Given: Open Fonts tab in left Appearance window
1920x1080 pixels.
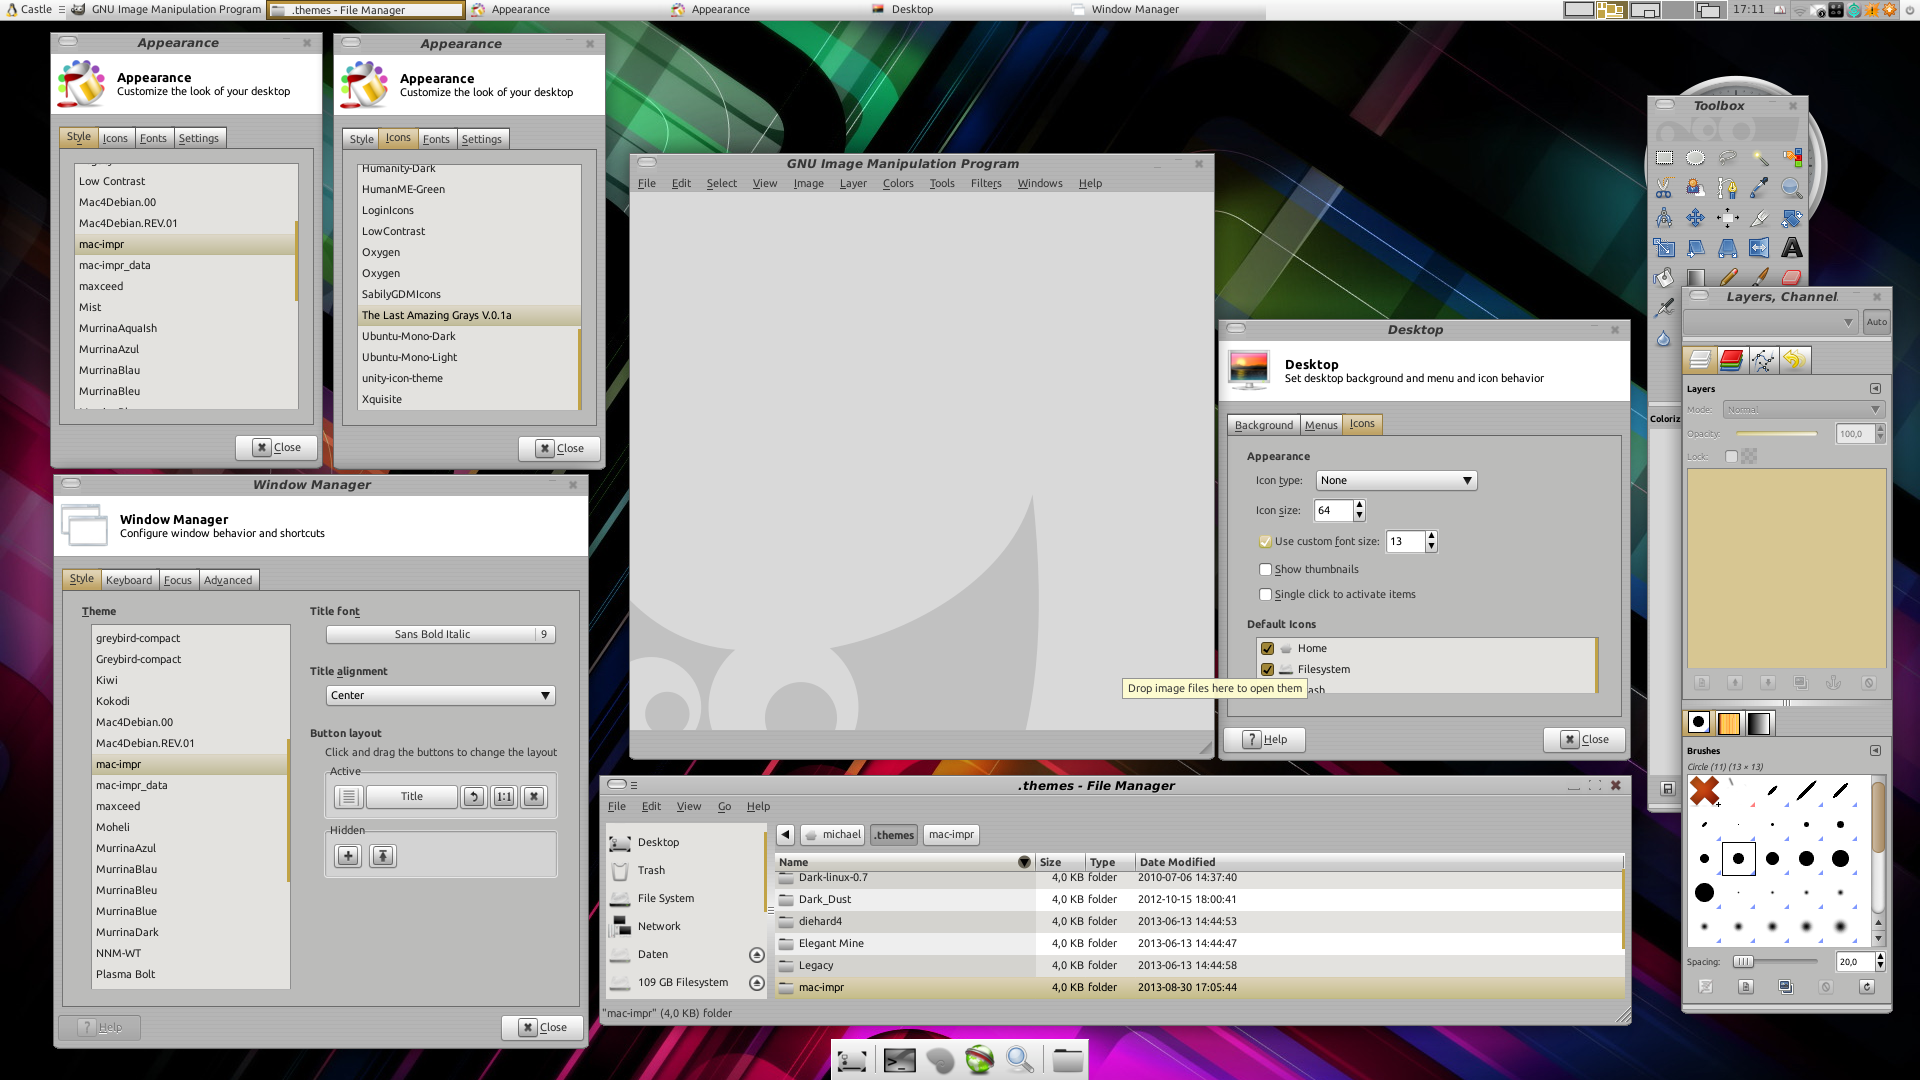Looking at the screenshot, I should pos(153,139).
